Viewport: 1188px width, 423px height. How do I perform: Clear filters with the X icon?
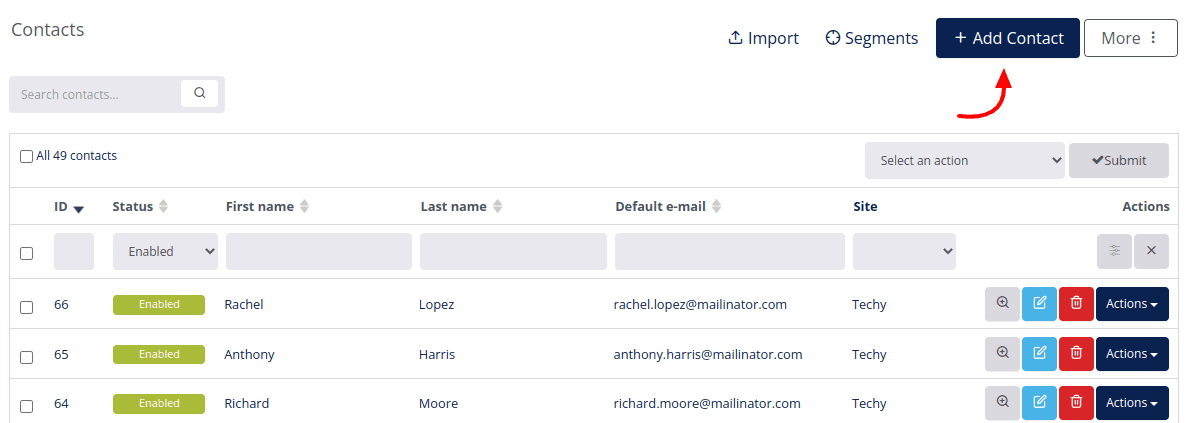point(1151,251)
